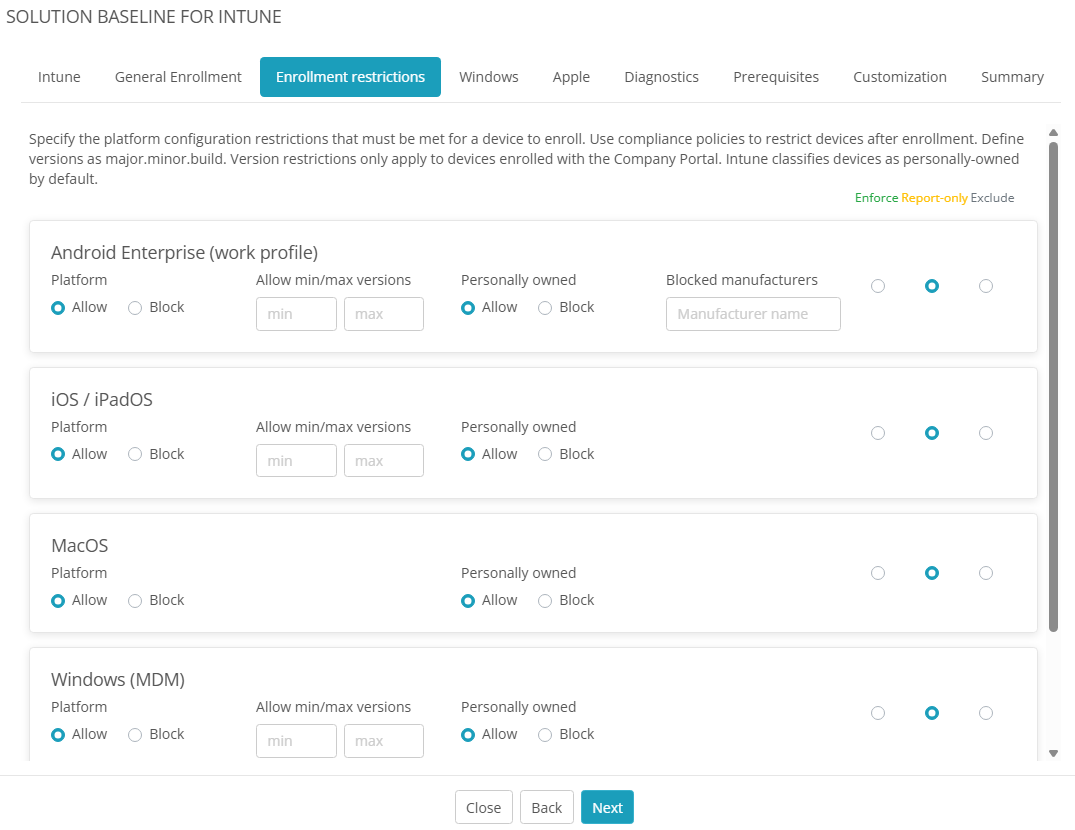
Task: Select Platform Block for iOS / iPadOS
Action: 135,454
